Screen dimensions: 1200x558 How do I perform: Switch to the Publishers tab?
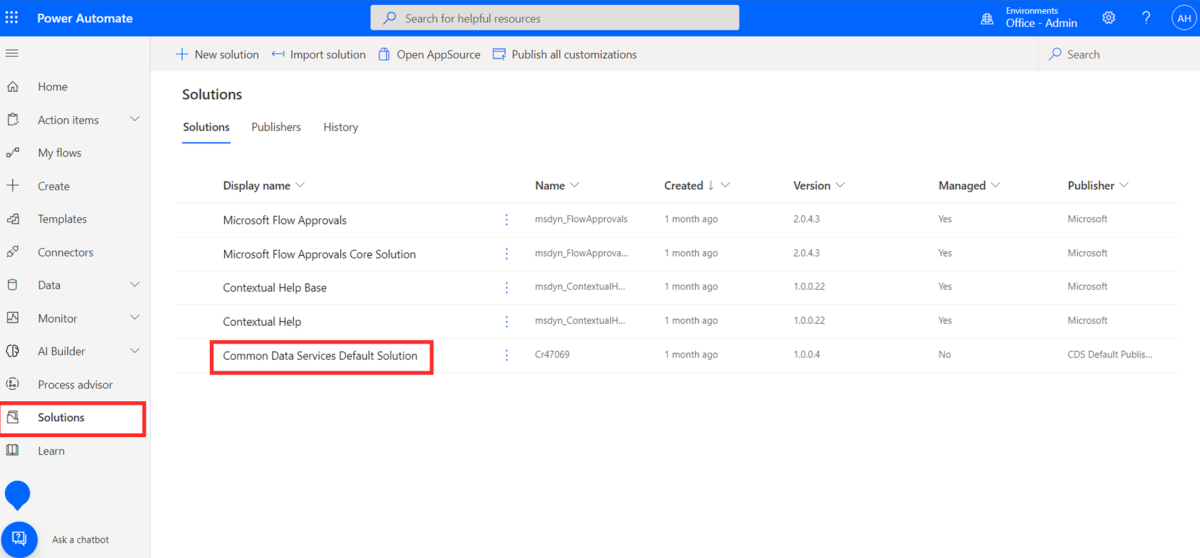[x=276, y=127]
